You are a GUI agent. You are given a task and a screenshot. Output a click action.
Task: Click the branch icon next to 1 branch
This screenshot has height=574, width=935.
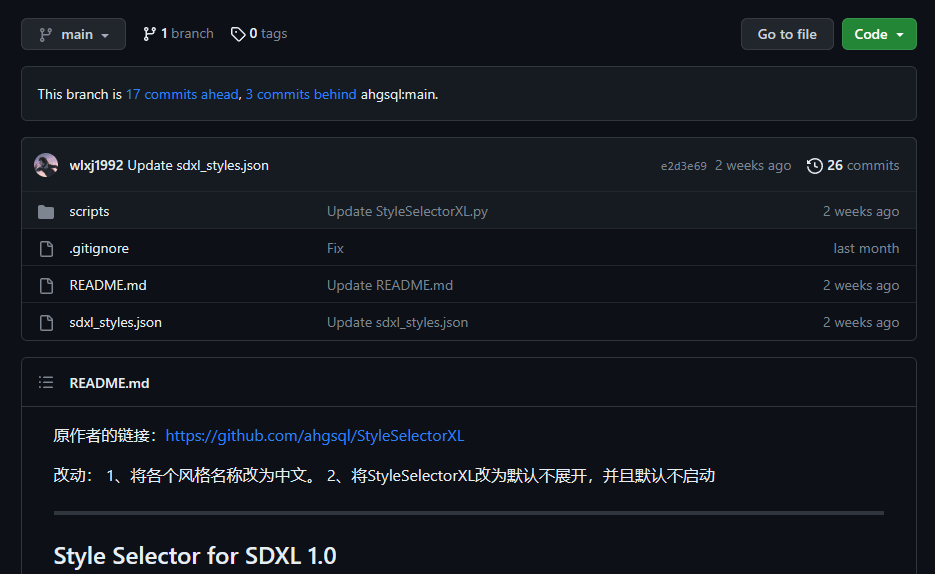click(149, 34)
